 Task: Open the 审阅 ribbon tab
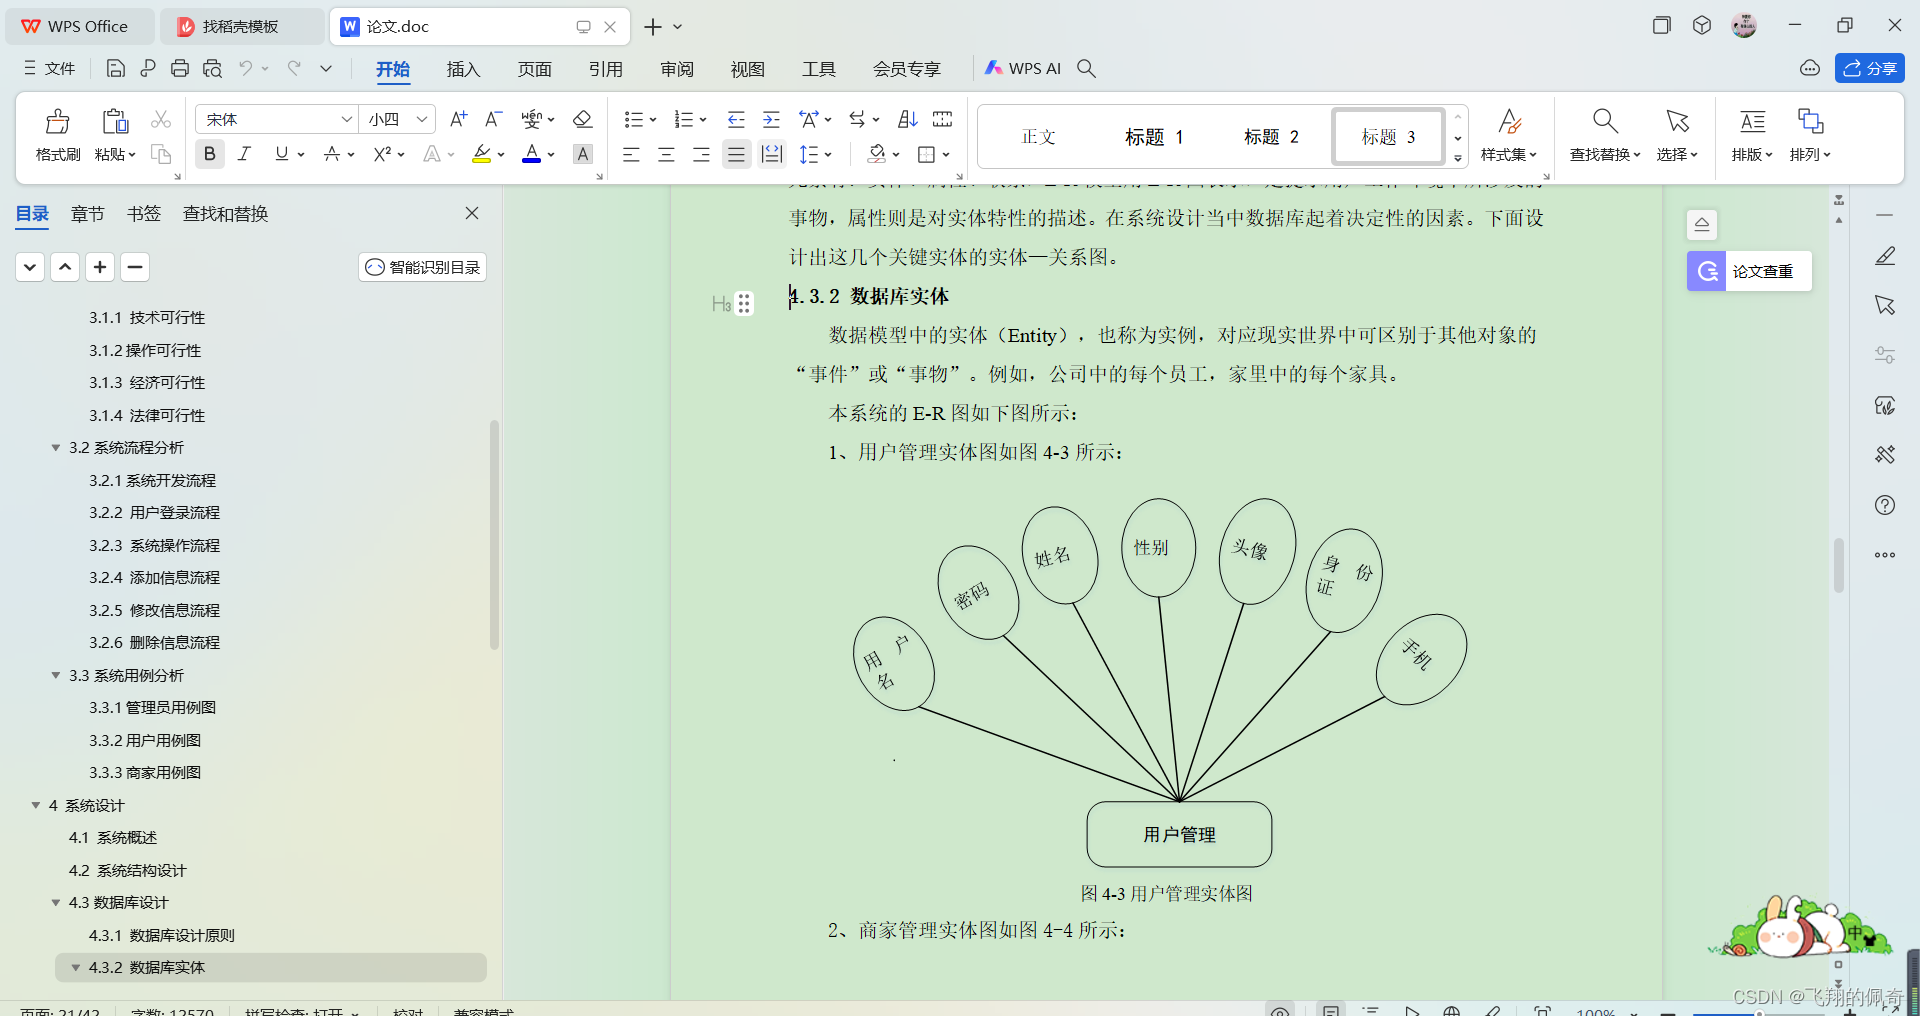point(677,69)
